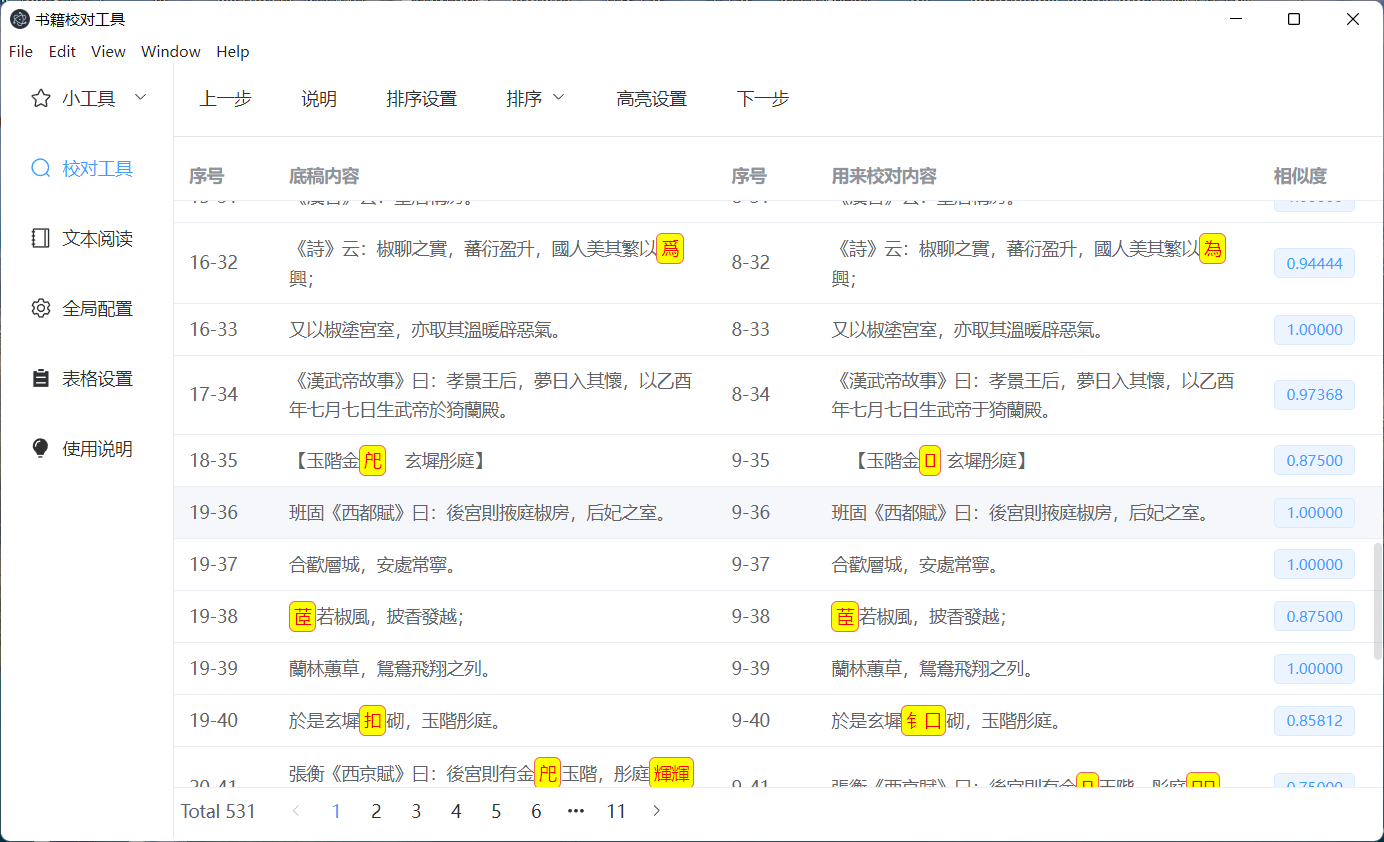This screenshot has width=1384, height=842.
Task: Click highlighted 為 in proof text 8-32
Action: [x=1212, y=248]
